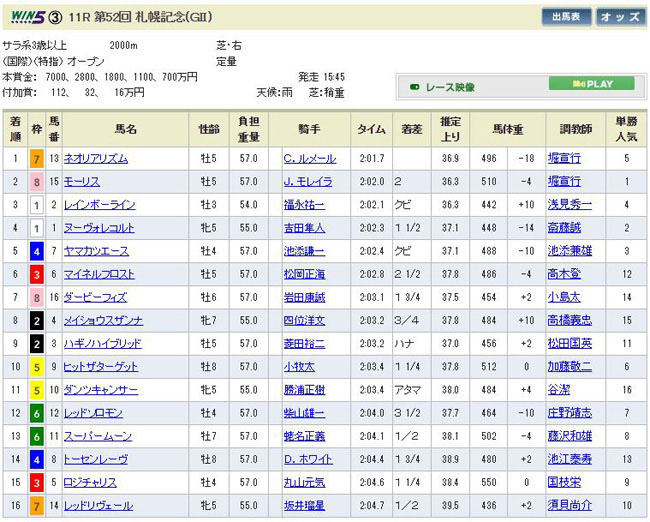Screen dimensions: 650x522
Task: Open trainer link 浅見秀一
Action: click(x=569, y=205)
